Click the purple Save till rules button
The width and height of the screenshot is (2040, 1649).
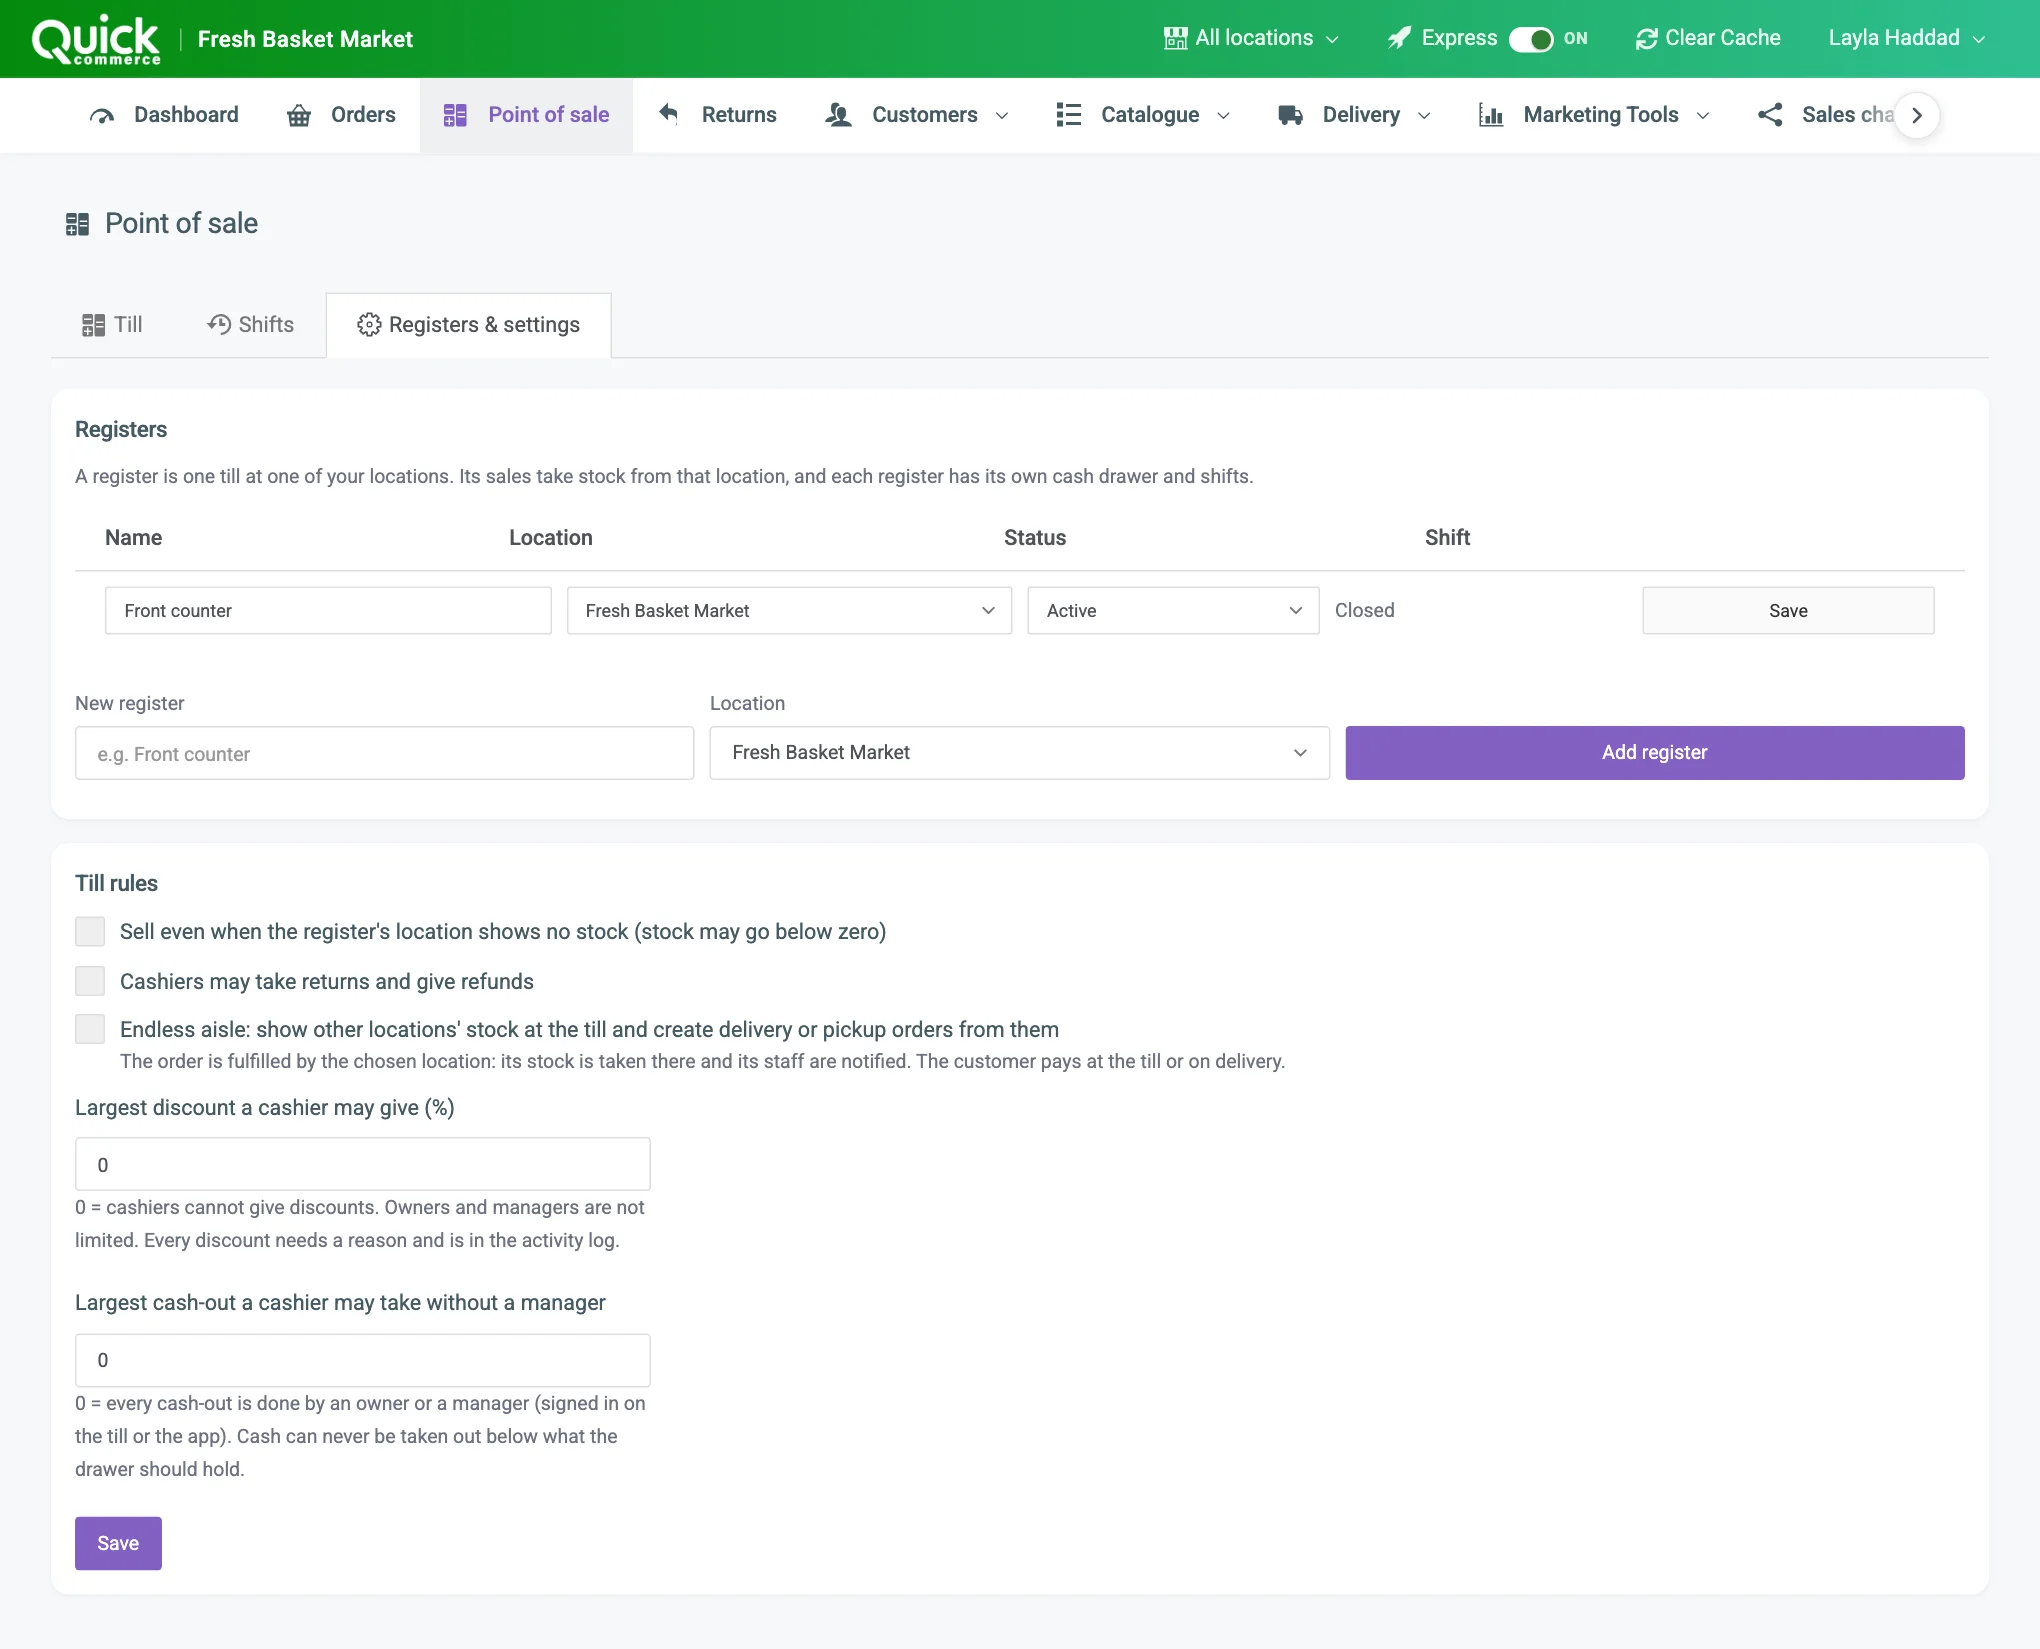pos(118,1543)
